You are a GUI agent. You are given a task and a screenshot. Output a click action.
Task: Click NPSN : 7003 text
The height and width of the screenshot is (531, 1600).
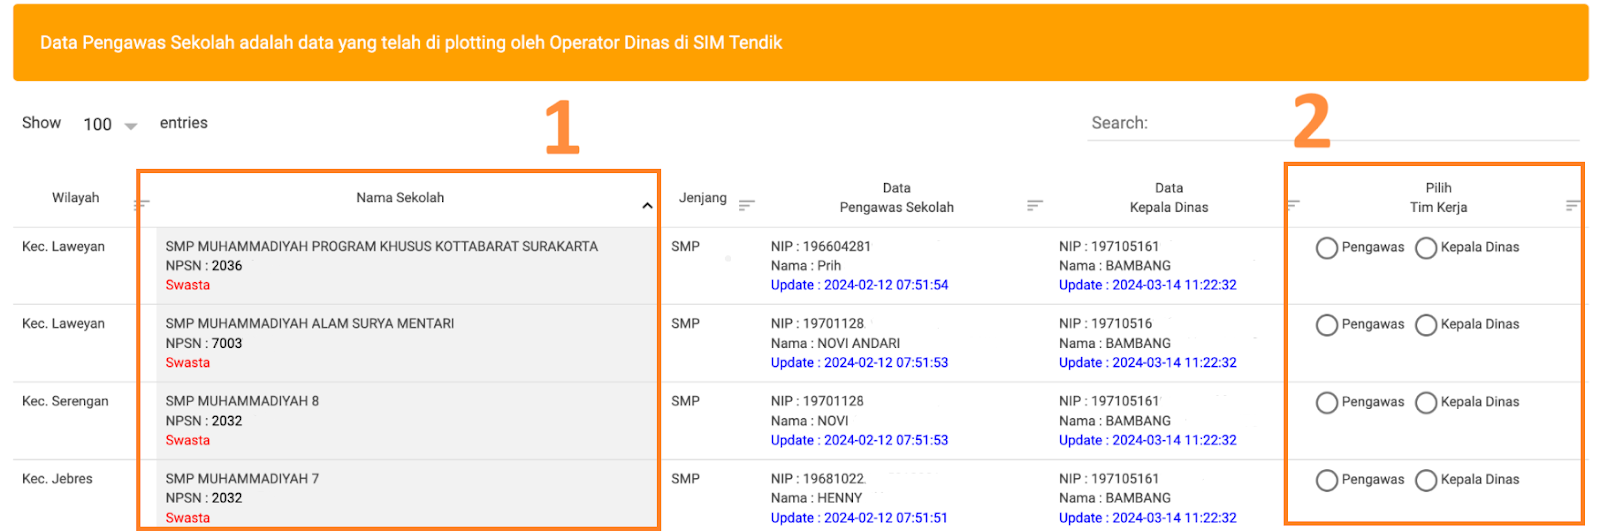point(204,343)
